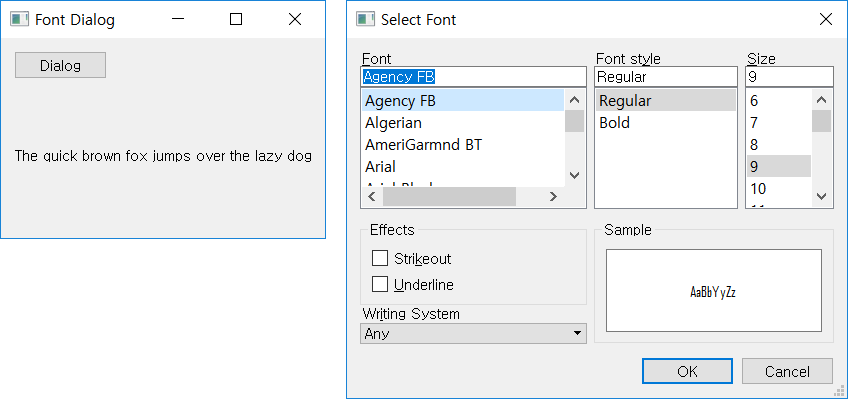Close the Font Dialog window

click(295, 19)
